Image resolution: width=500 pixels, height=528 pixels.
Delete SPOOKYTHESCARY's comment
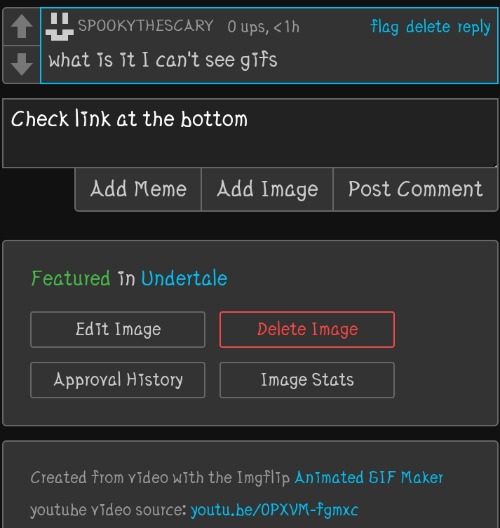tap(428, 27)
